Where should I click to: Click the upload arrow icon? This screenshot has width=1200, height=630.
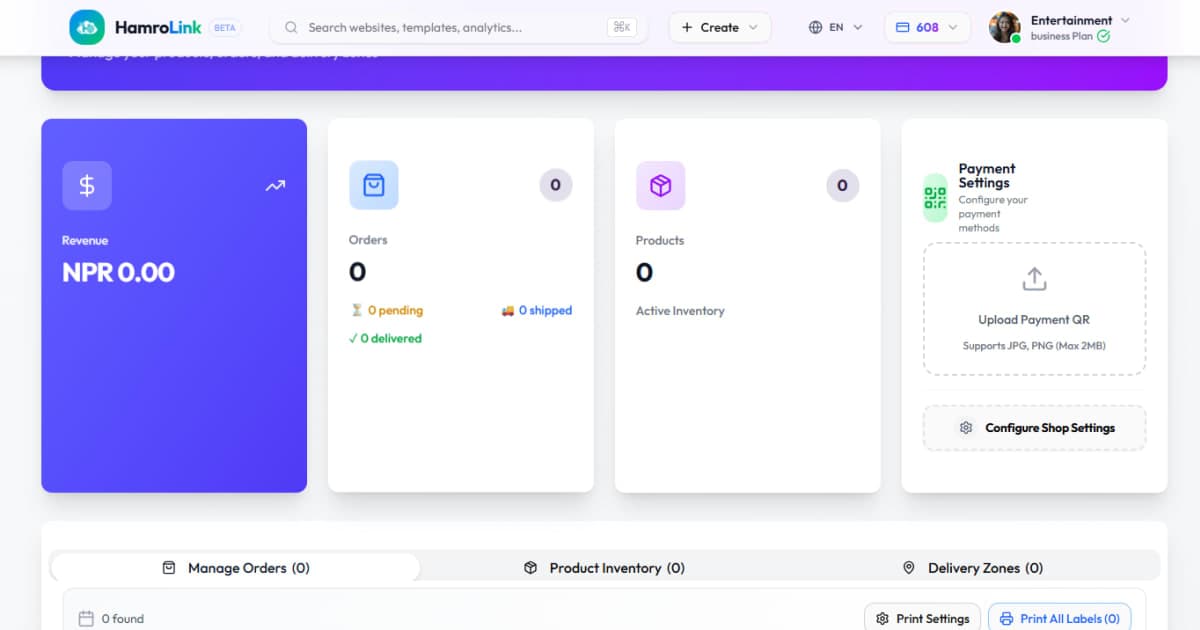pos(1034,279)
